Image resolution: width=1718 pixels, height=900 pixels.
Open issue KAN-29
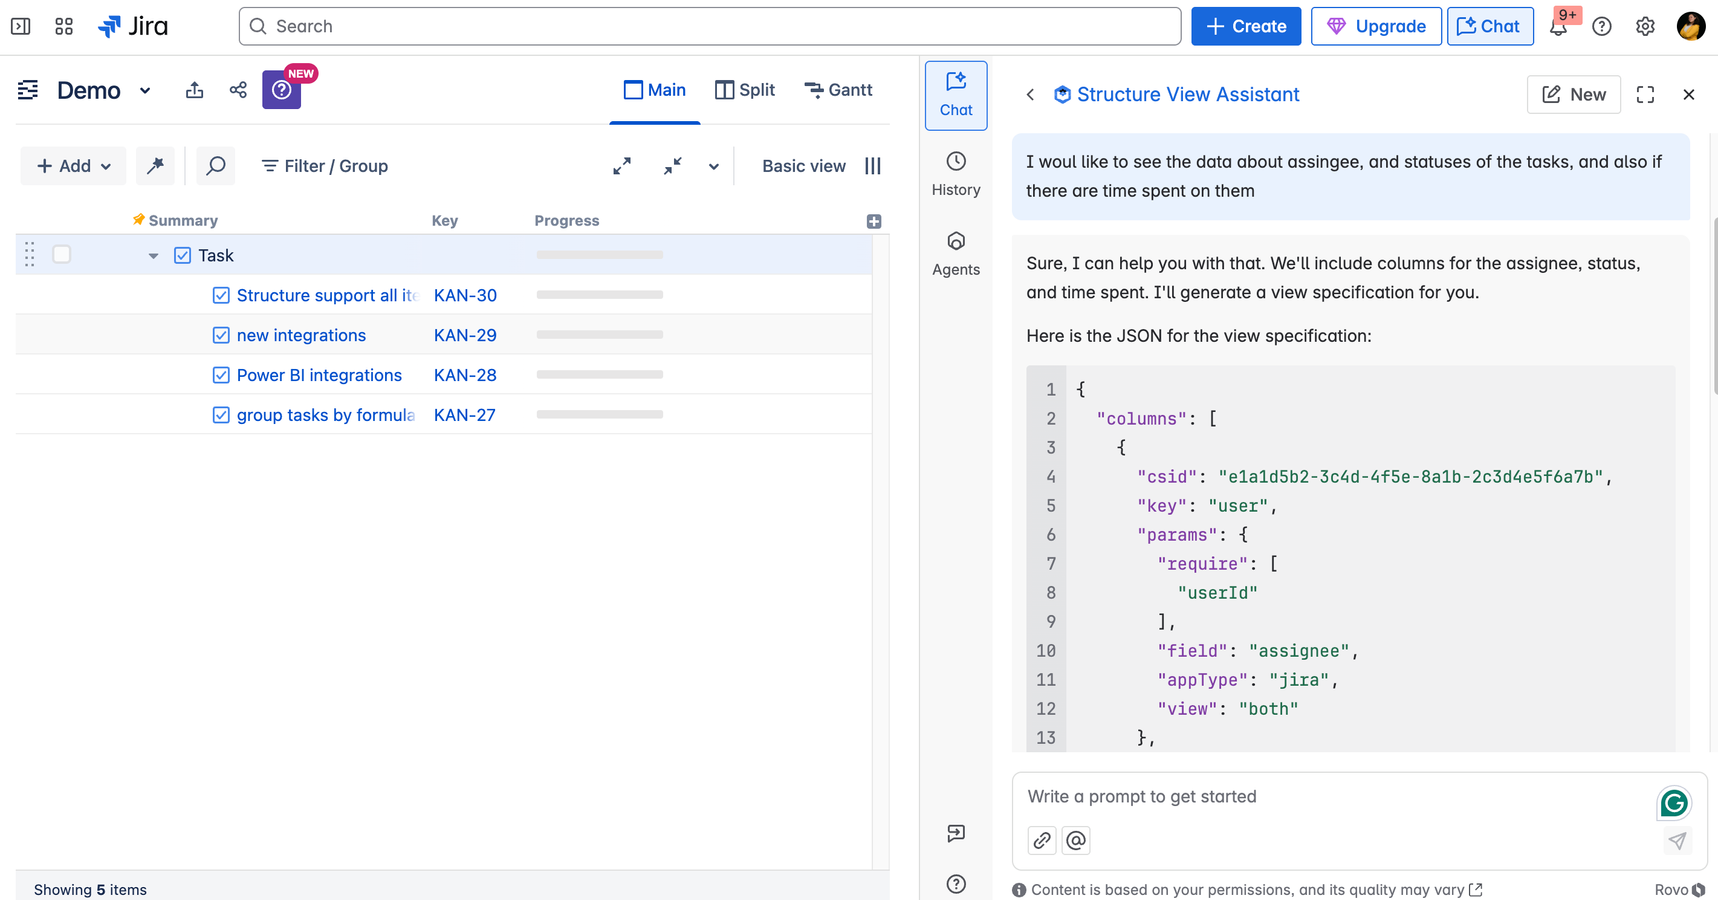(465, 335)
